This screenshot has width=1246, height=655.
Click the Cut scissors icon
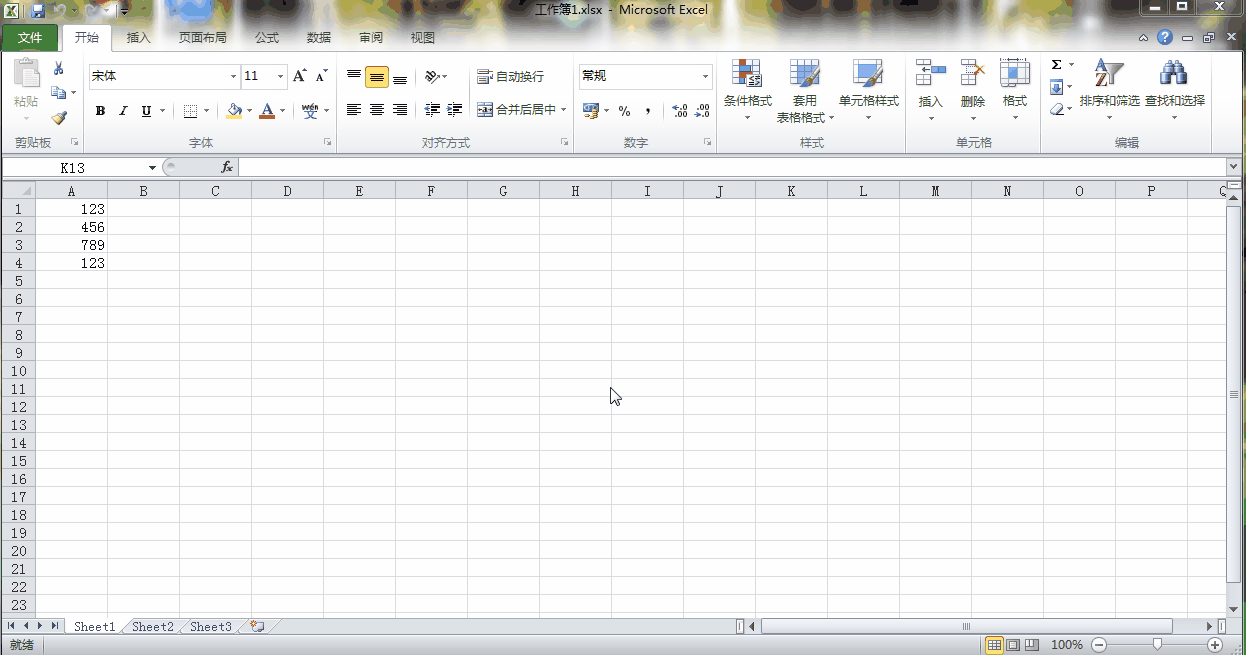58,69
